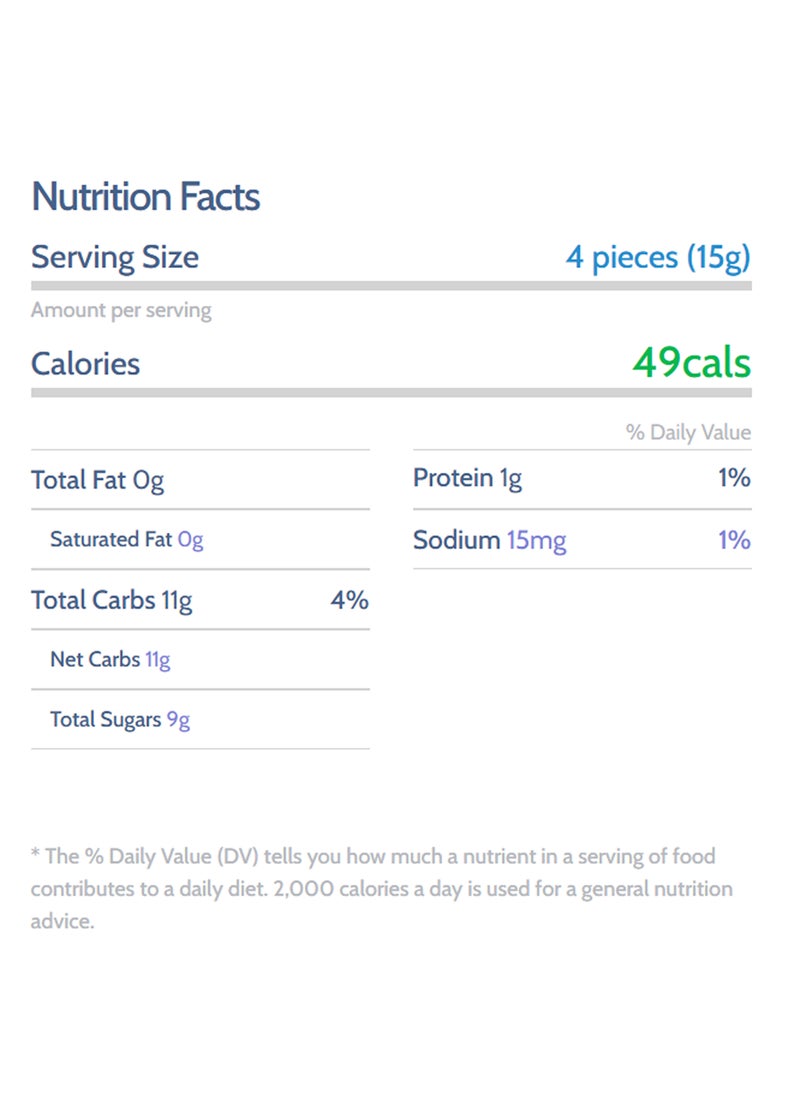Click the 1% daily value for protein
The image size is (800, 1100).
(x=734, y=478)
